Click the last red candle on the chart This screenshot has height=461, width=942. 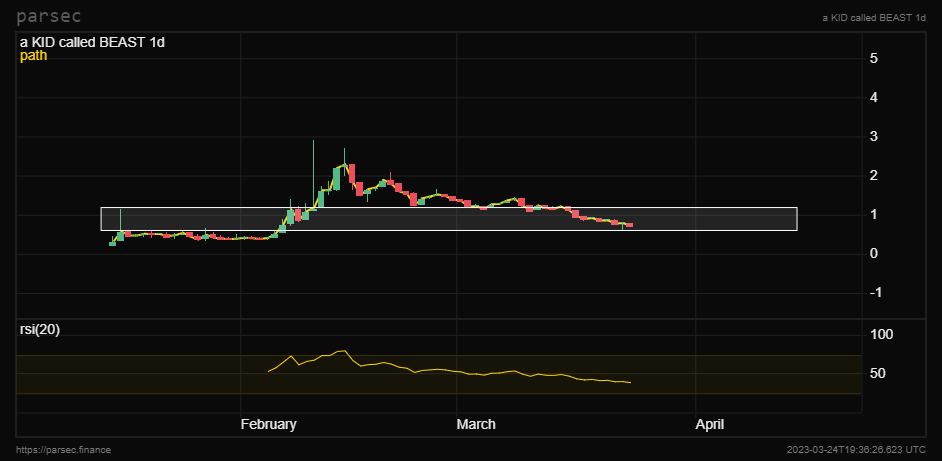(x=630, y=225)
